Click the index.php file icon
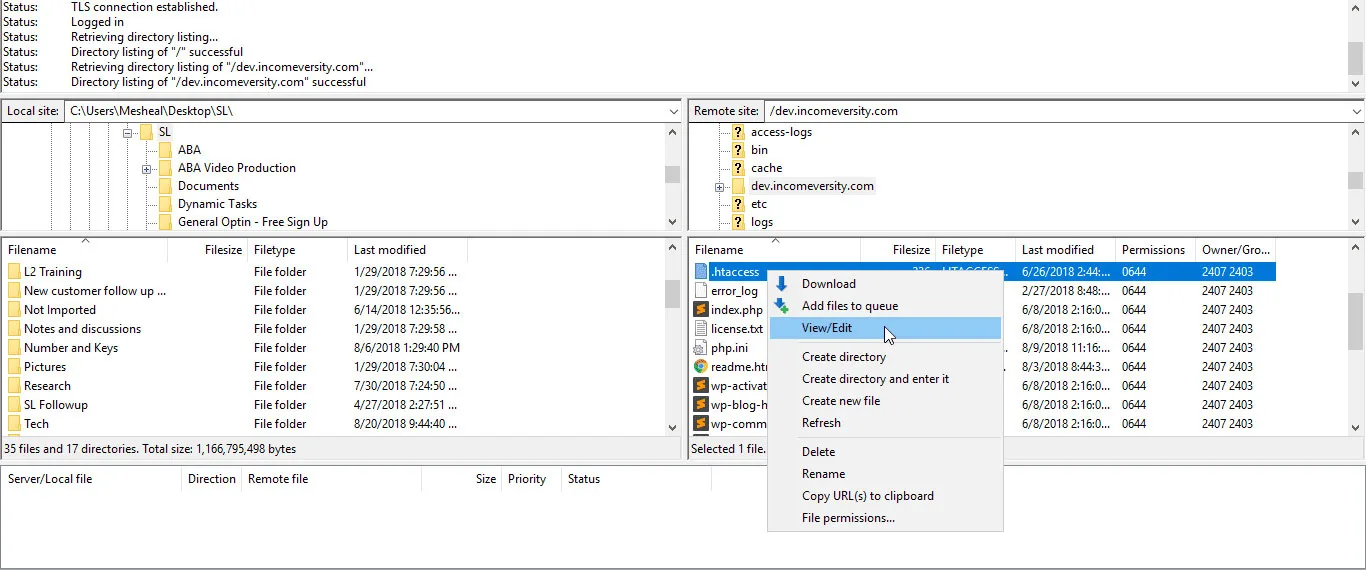This screenshot has width=1366, height=570. pyautogui.click(x=701, y=310)
